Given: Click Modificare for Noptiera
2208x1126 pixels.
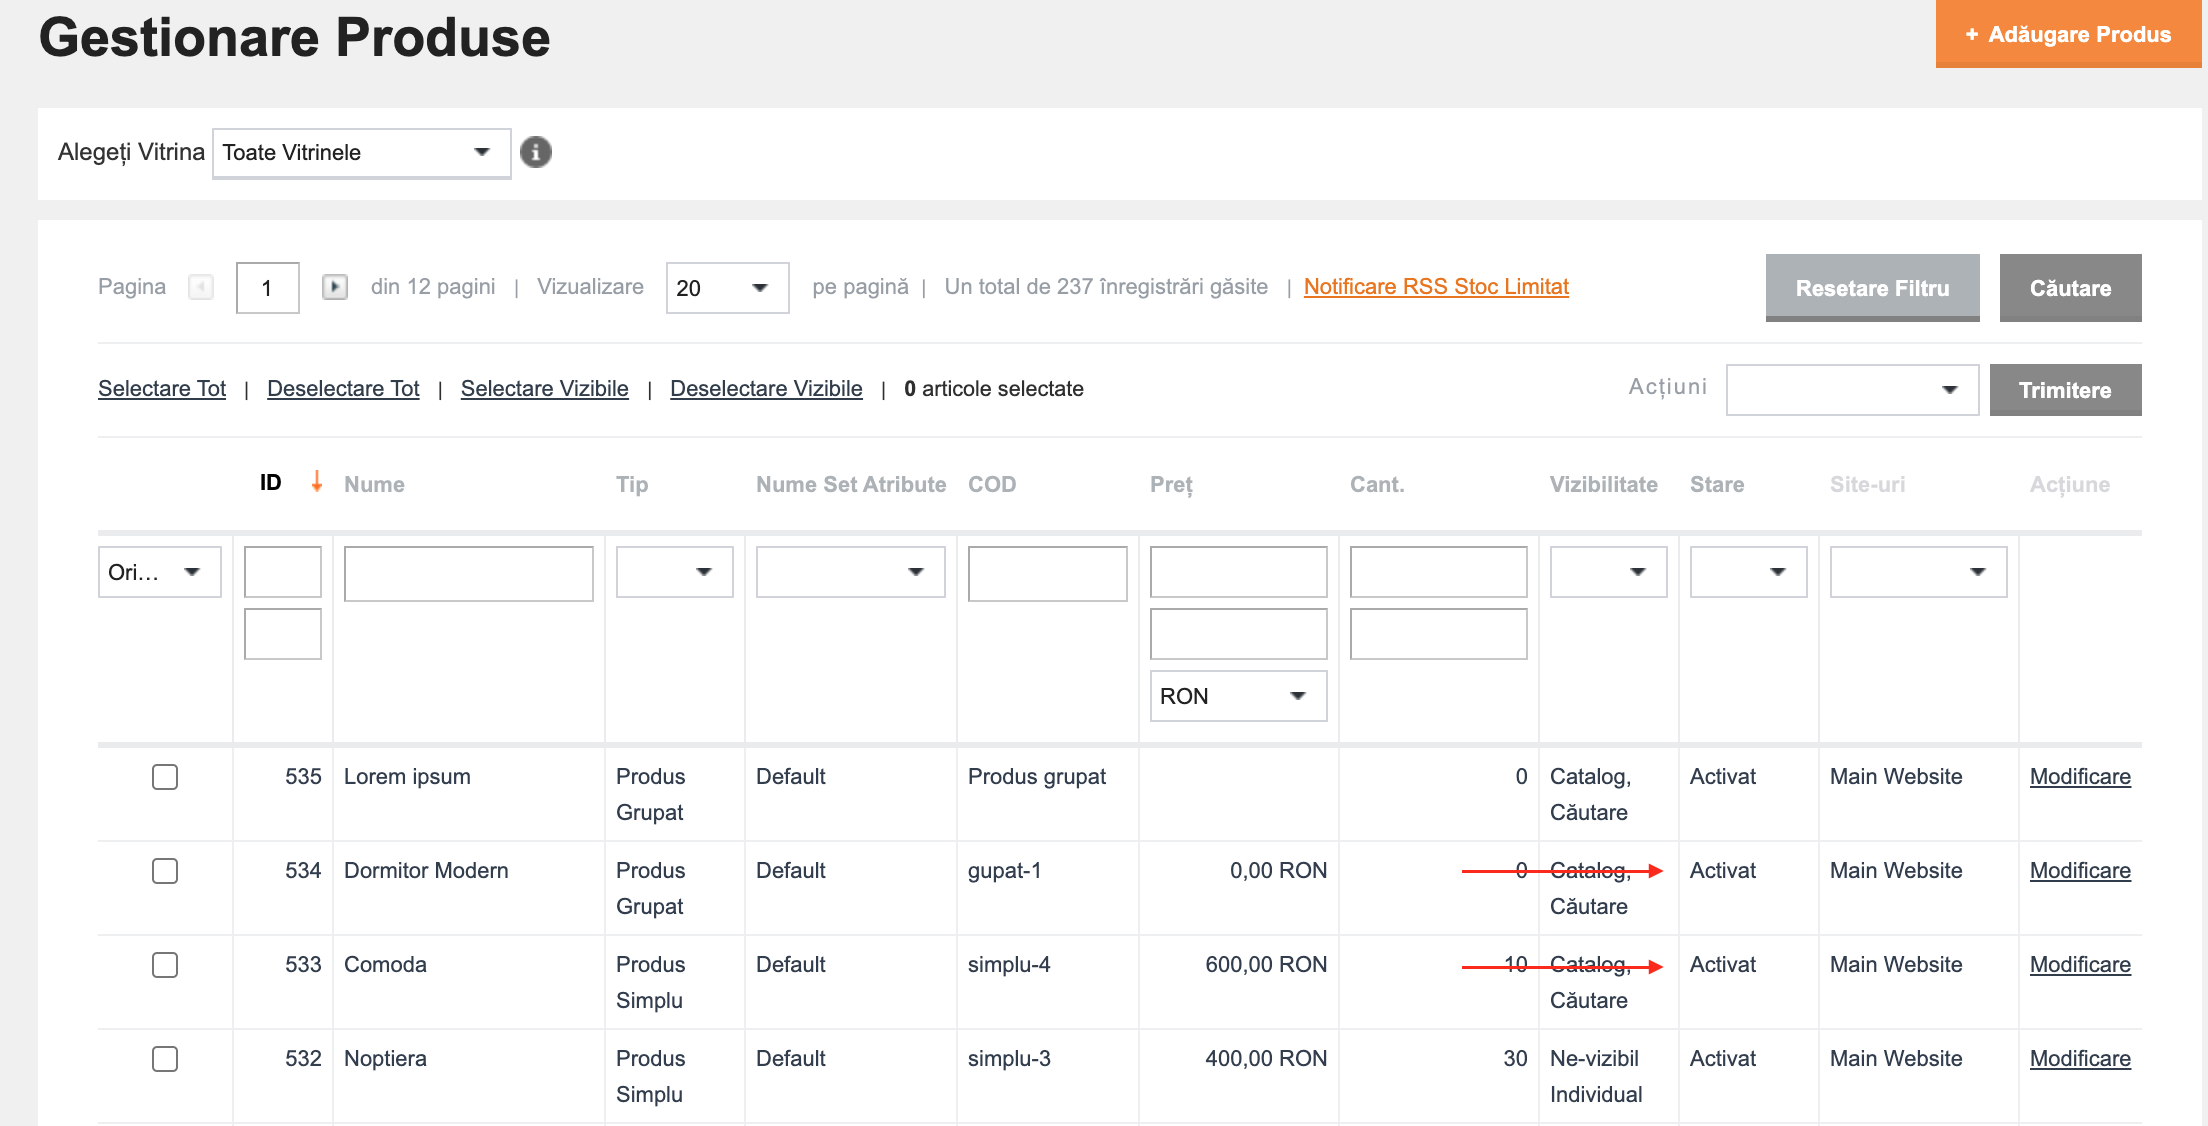Looking at the screenshot, I should tap(2080, 1059).
